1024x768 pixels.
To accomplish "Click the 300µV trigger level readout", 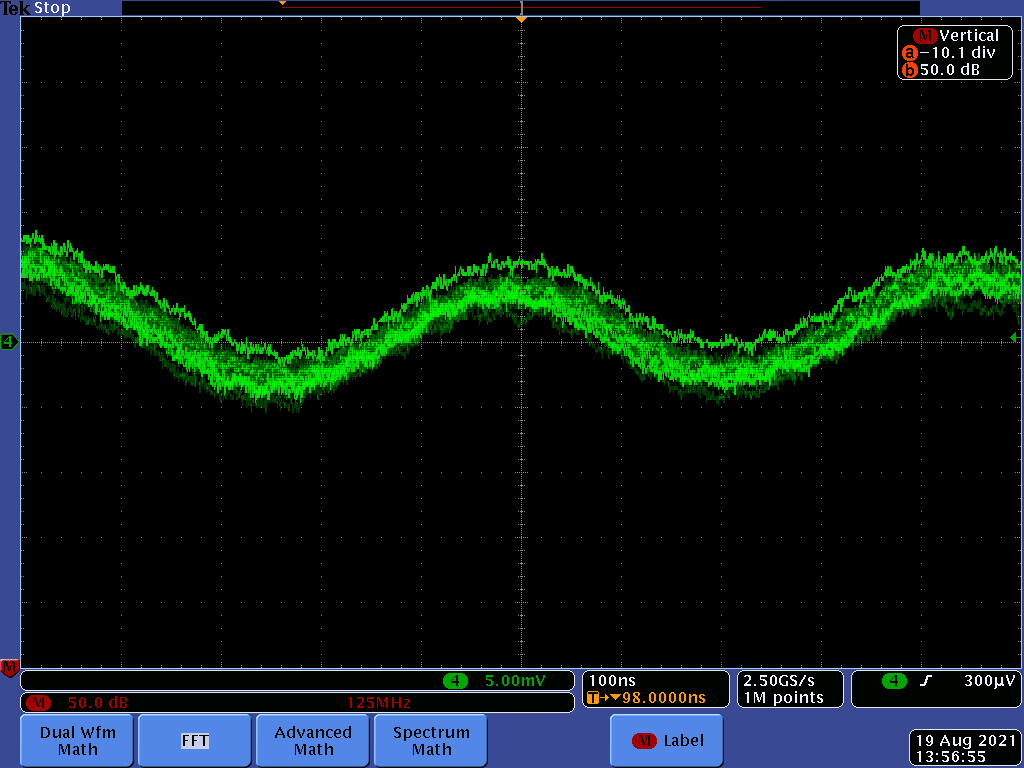I will tap(990, 681).
